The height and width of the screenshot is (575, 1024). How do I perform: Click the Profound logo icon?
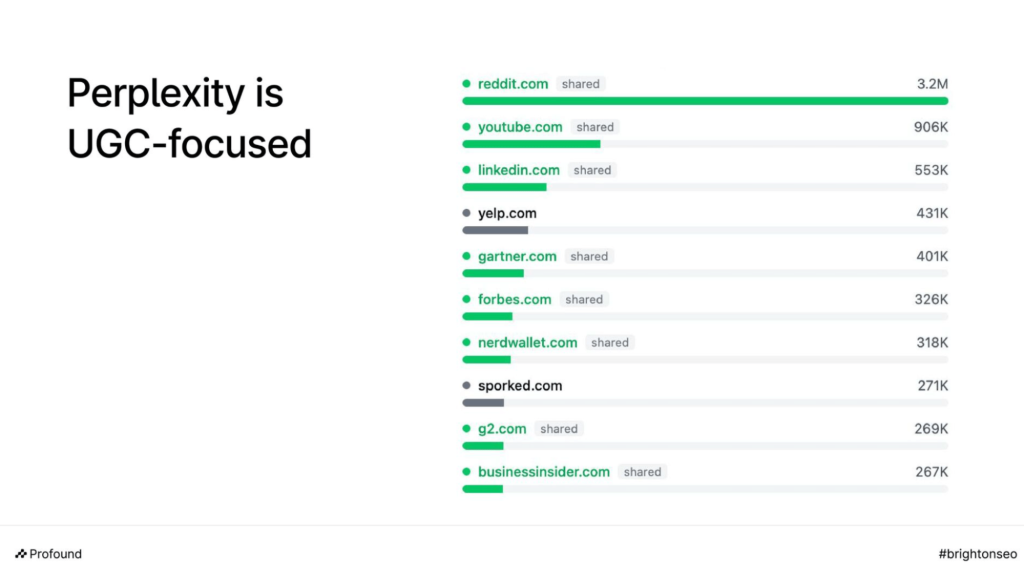pyautogui.click(x=21, y=554)
